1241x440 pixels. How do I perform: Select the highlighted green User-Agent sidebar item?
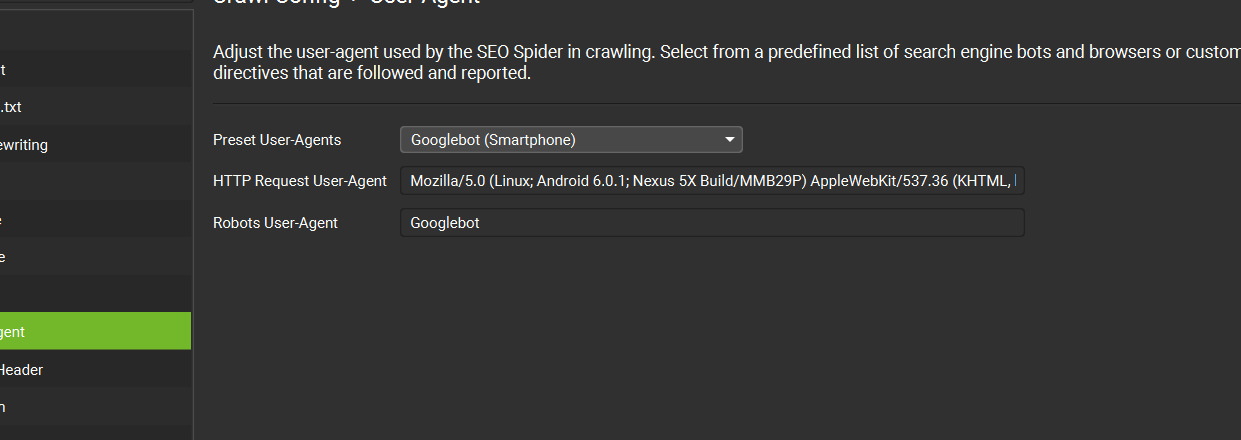[x=95, y=331]
